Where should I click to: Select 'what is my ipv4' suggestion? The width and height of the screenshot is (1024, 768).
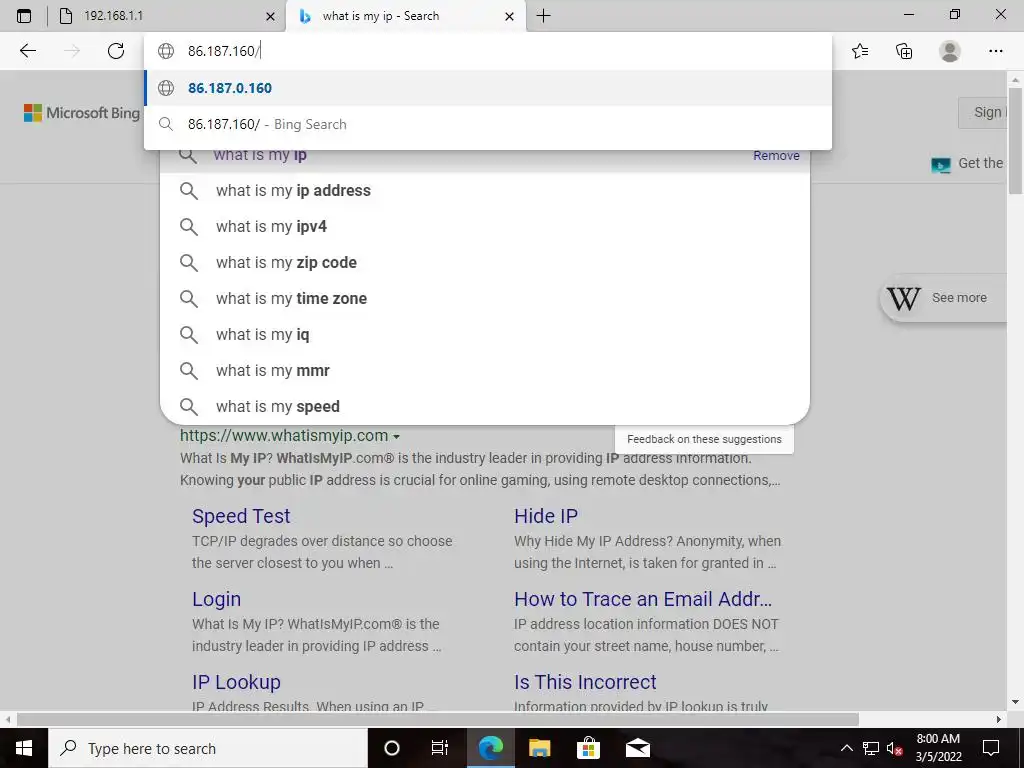[485, 227]
